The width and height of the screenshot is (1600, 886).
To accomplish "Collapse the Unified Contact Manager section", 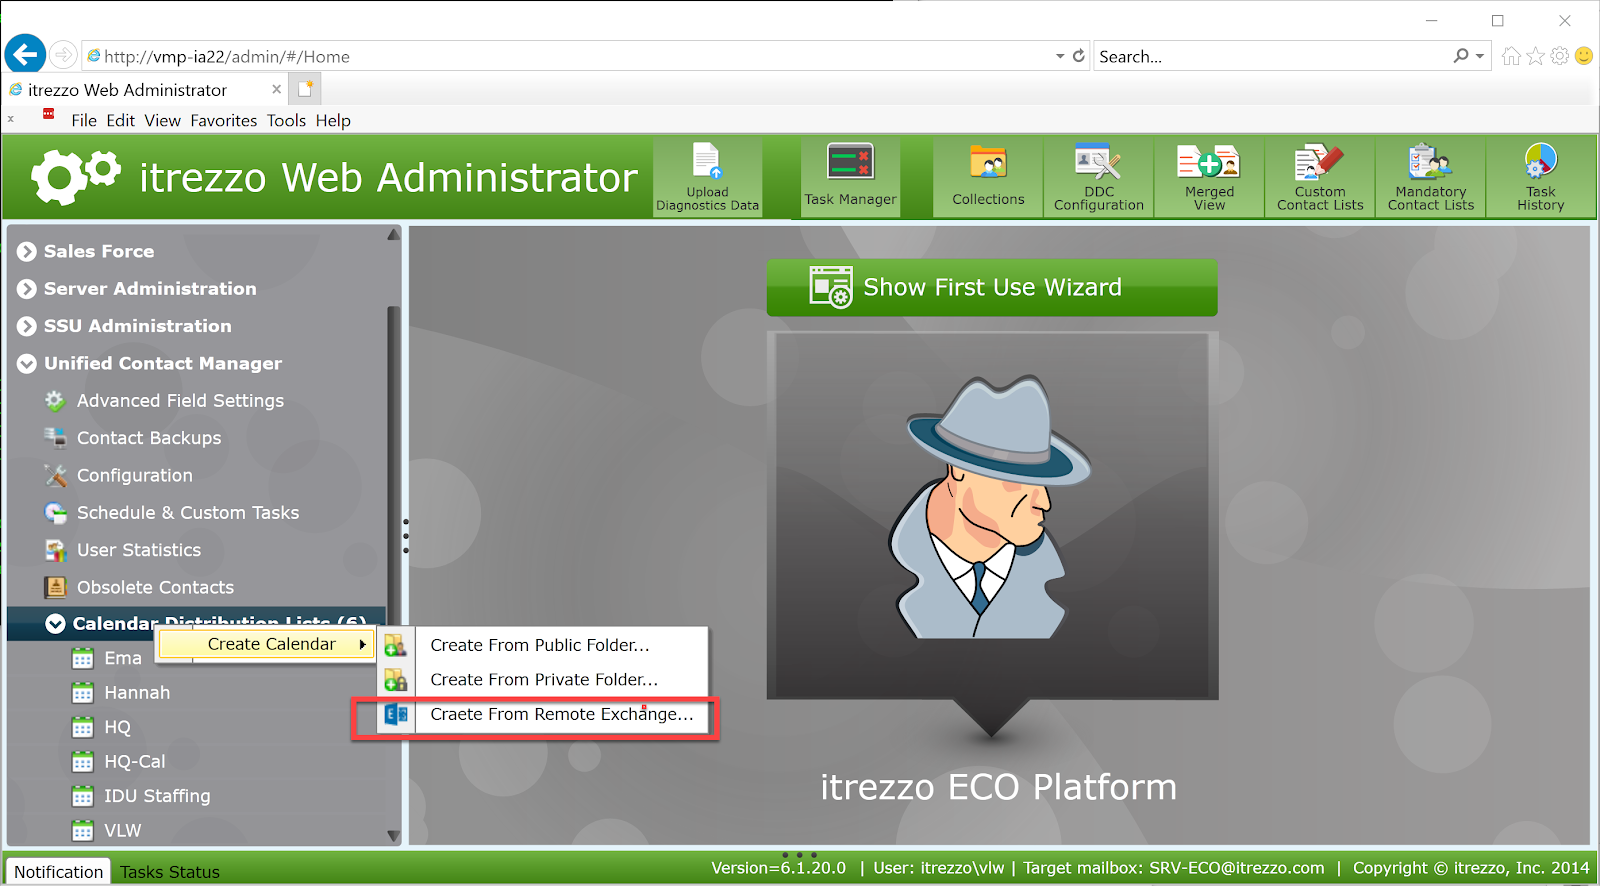I will [27, 364].
